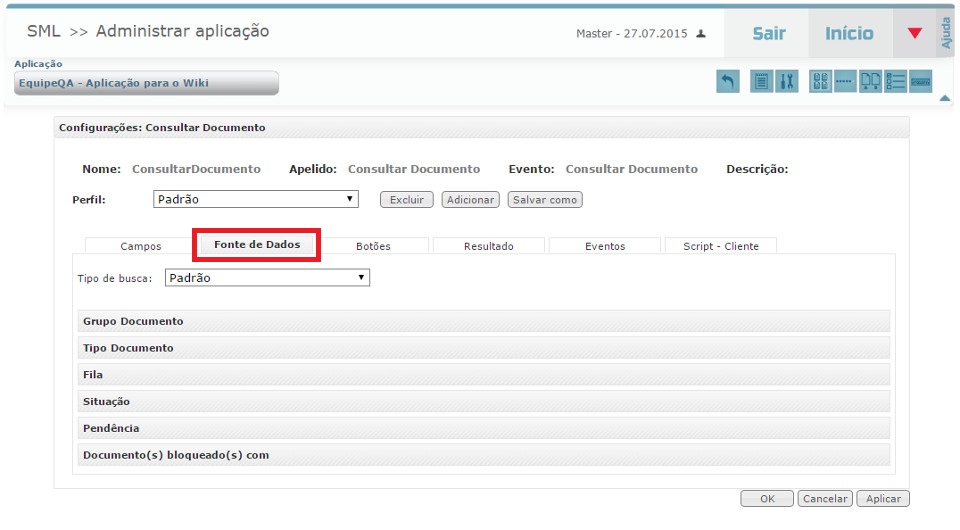Open the Script - Cliente tab

(x=720, y=246)
